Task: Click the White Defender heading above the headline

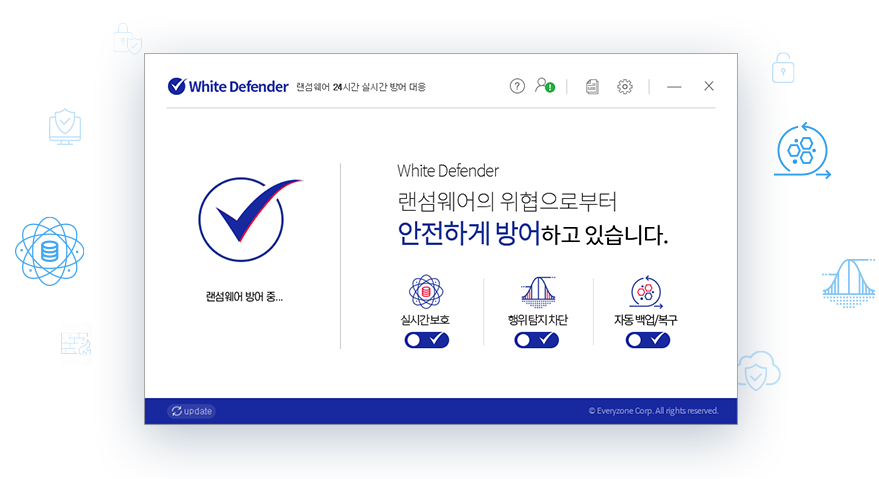Action: (x=448, y=171)
